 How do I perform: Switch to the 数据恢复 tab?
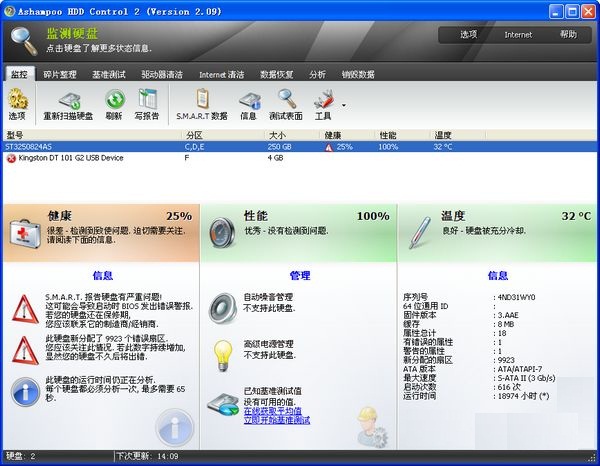click(277, 75)
